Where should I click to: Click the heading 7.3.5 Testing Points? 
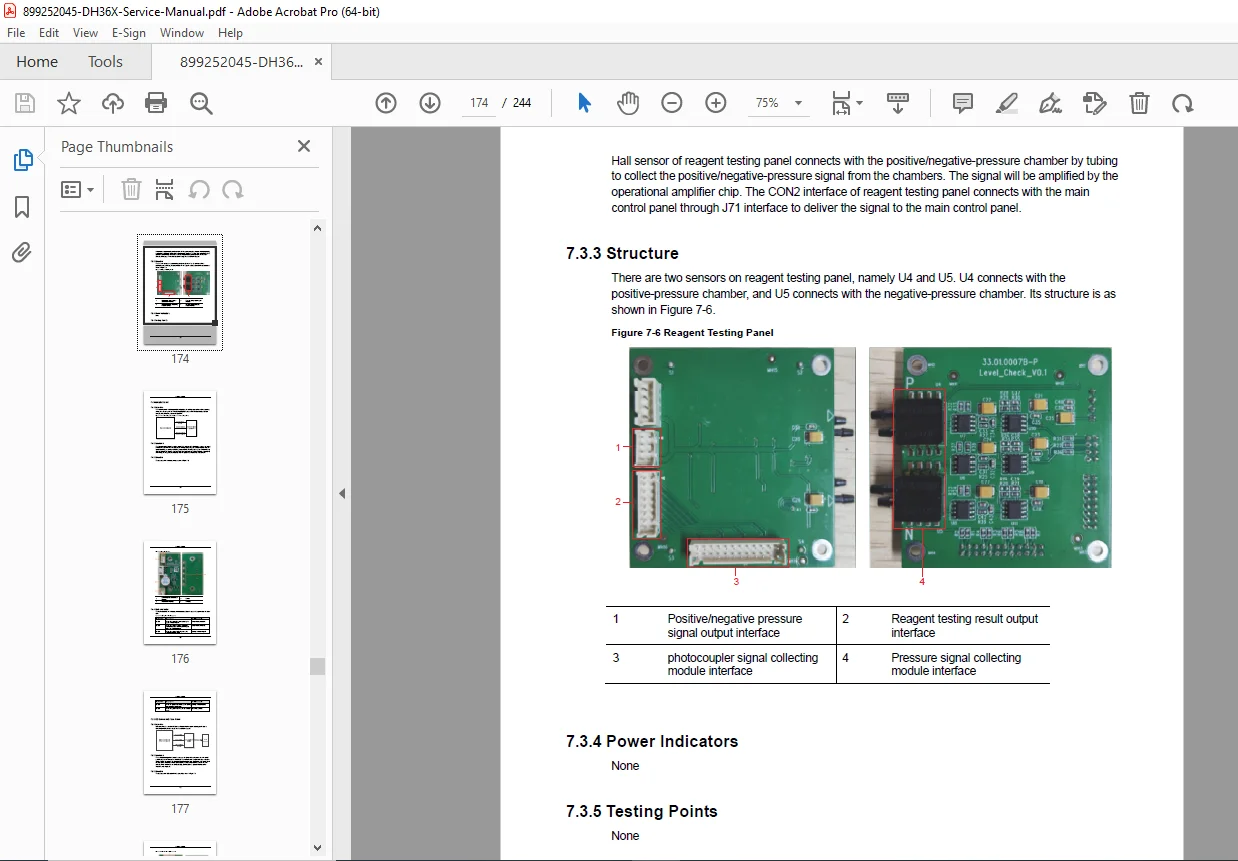click(642, 812)
